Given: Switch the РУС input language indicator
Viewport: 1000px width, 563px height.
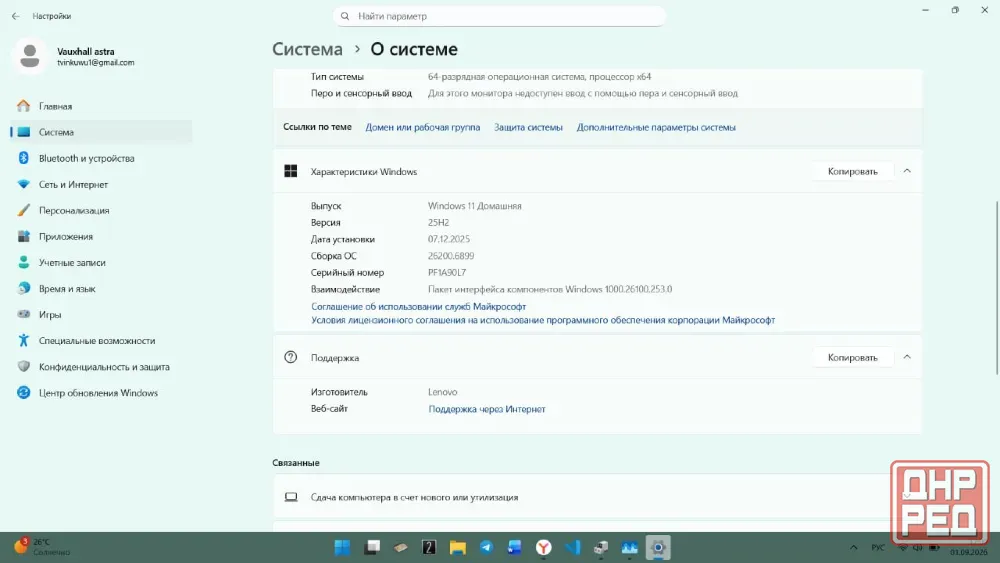Looking at the screenshot, I should (x=878, y=547).
